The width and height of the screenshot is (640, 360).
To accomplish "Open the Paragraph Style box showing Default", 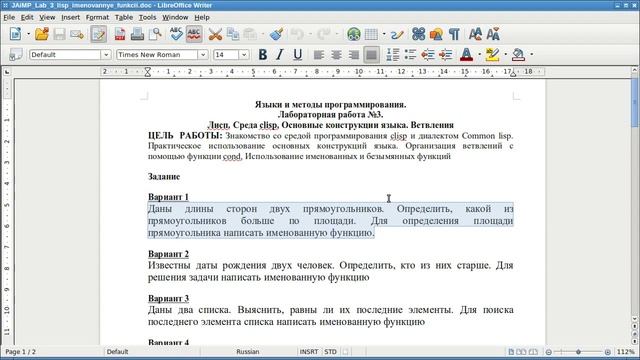I will point(65,55).
